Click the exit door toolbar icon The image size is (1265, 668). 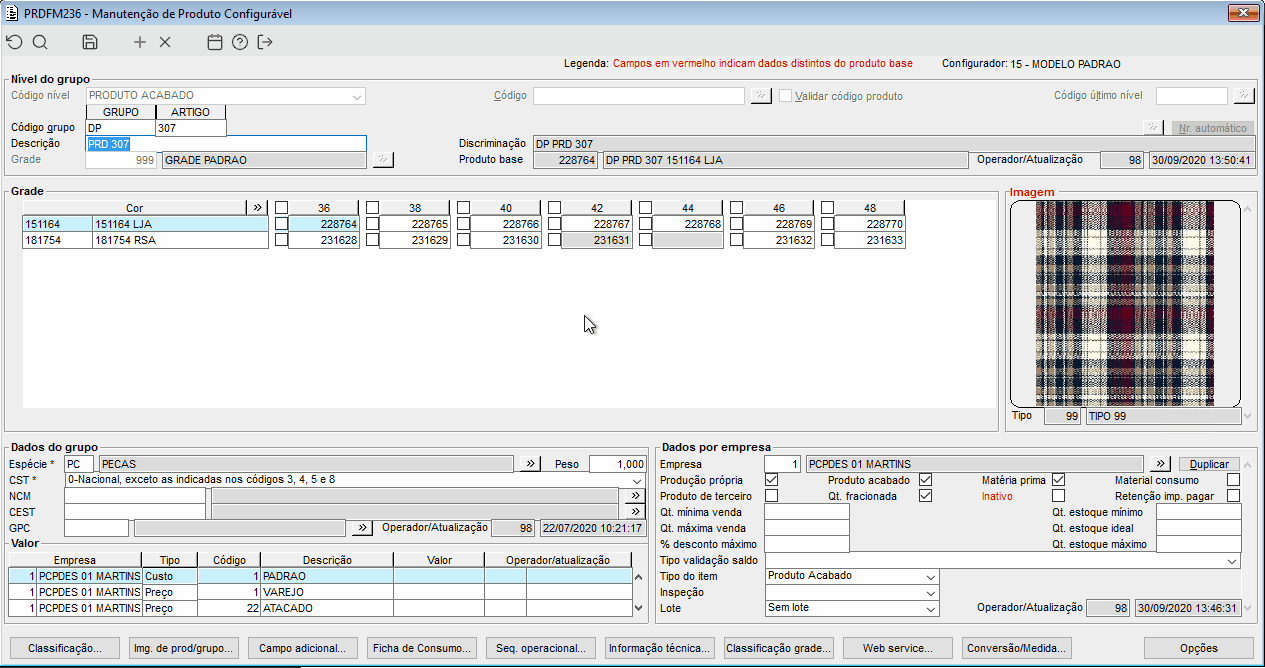pos(265,42)
